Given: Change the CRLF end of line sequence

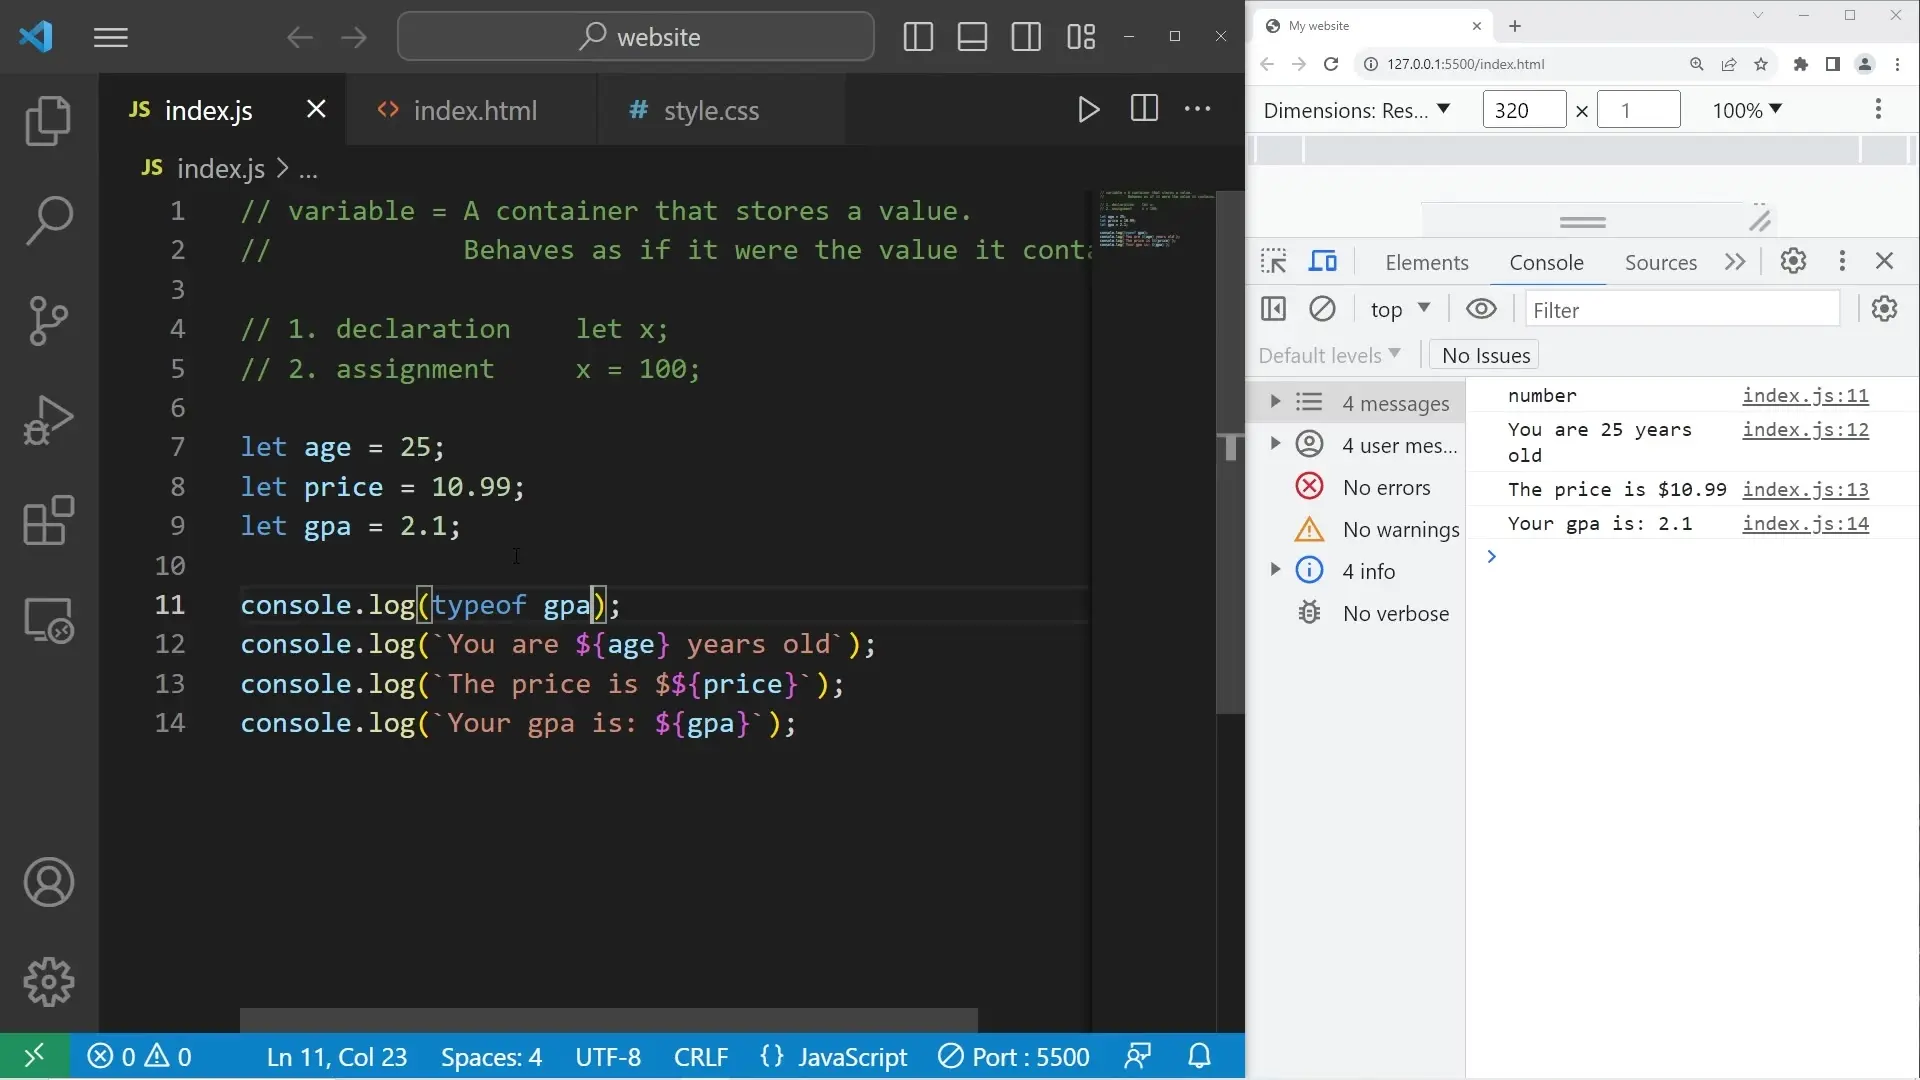Looking at the screenshot, I should 701,1057.
